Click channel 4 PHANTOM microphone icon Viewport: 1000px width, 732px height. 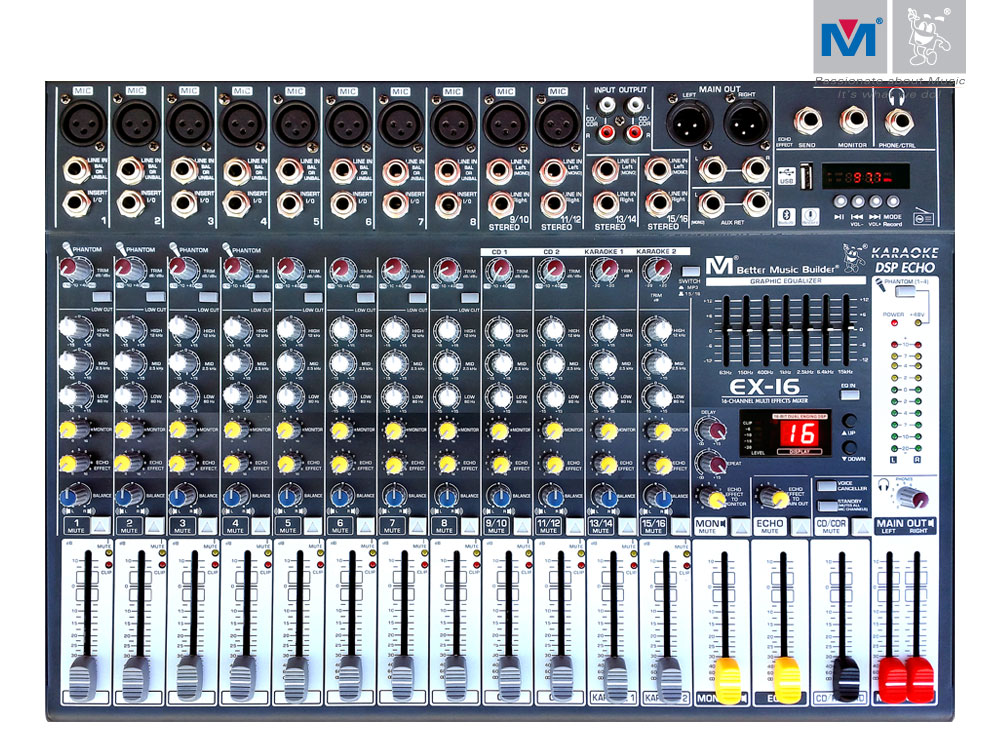[226, 248]
